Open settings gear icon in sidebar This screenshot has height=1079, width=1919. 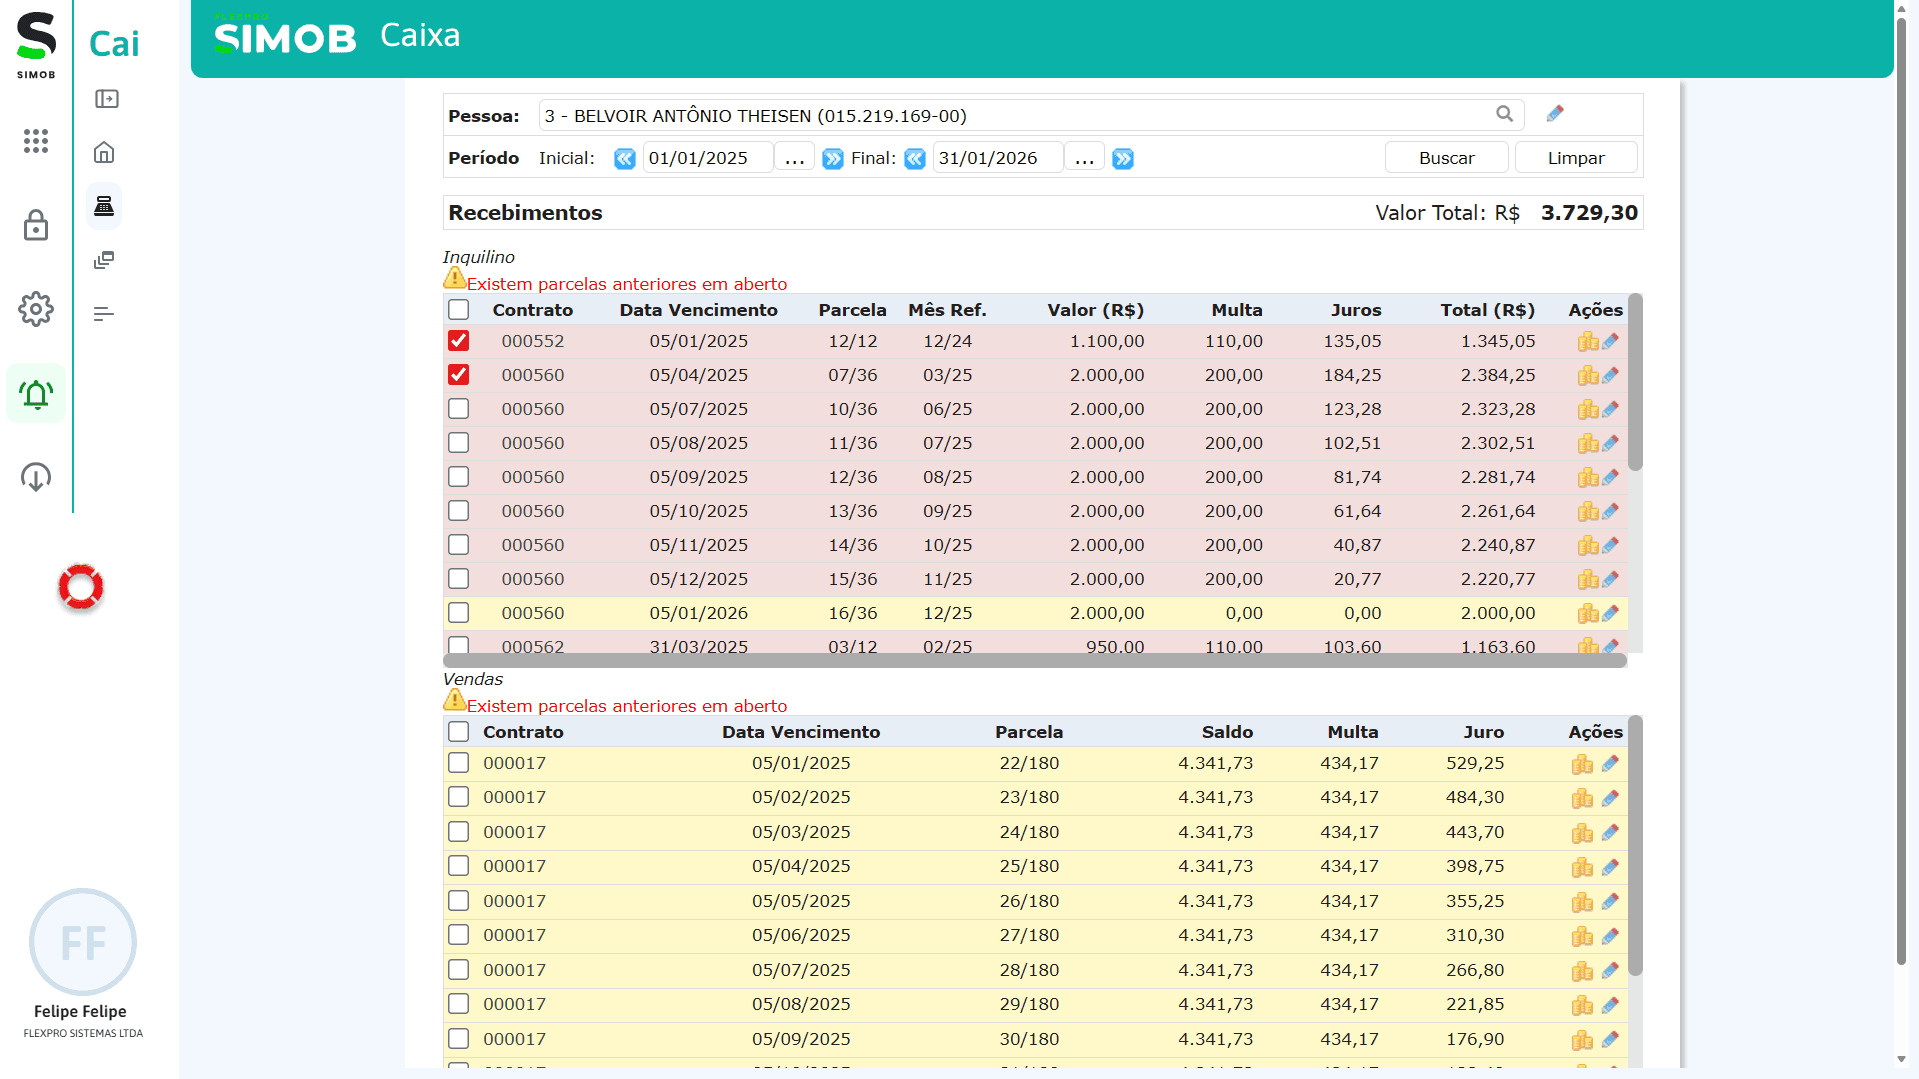click(36, 309)
